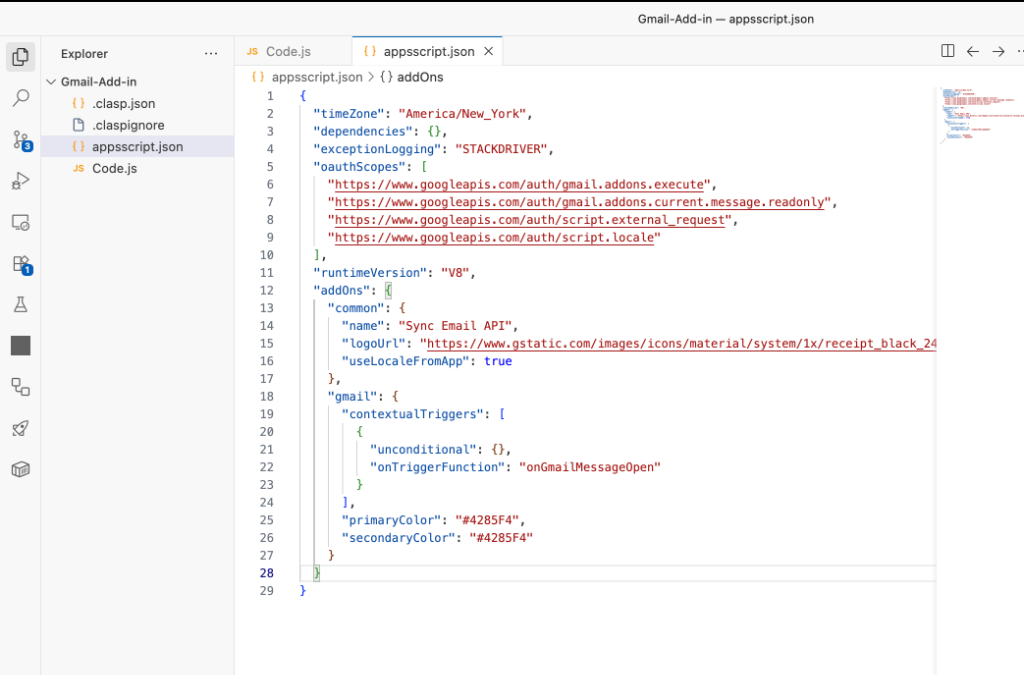Click the "America/New_York" value

(462, 114)
